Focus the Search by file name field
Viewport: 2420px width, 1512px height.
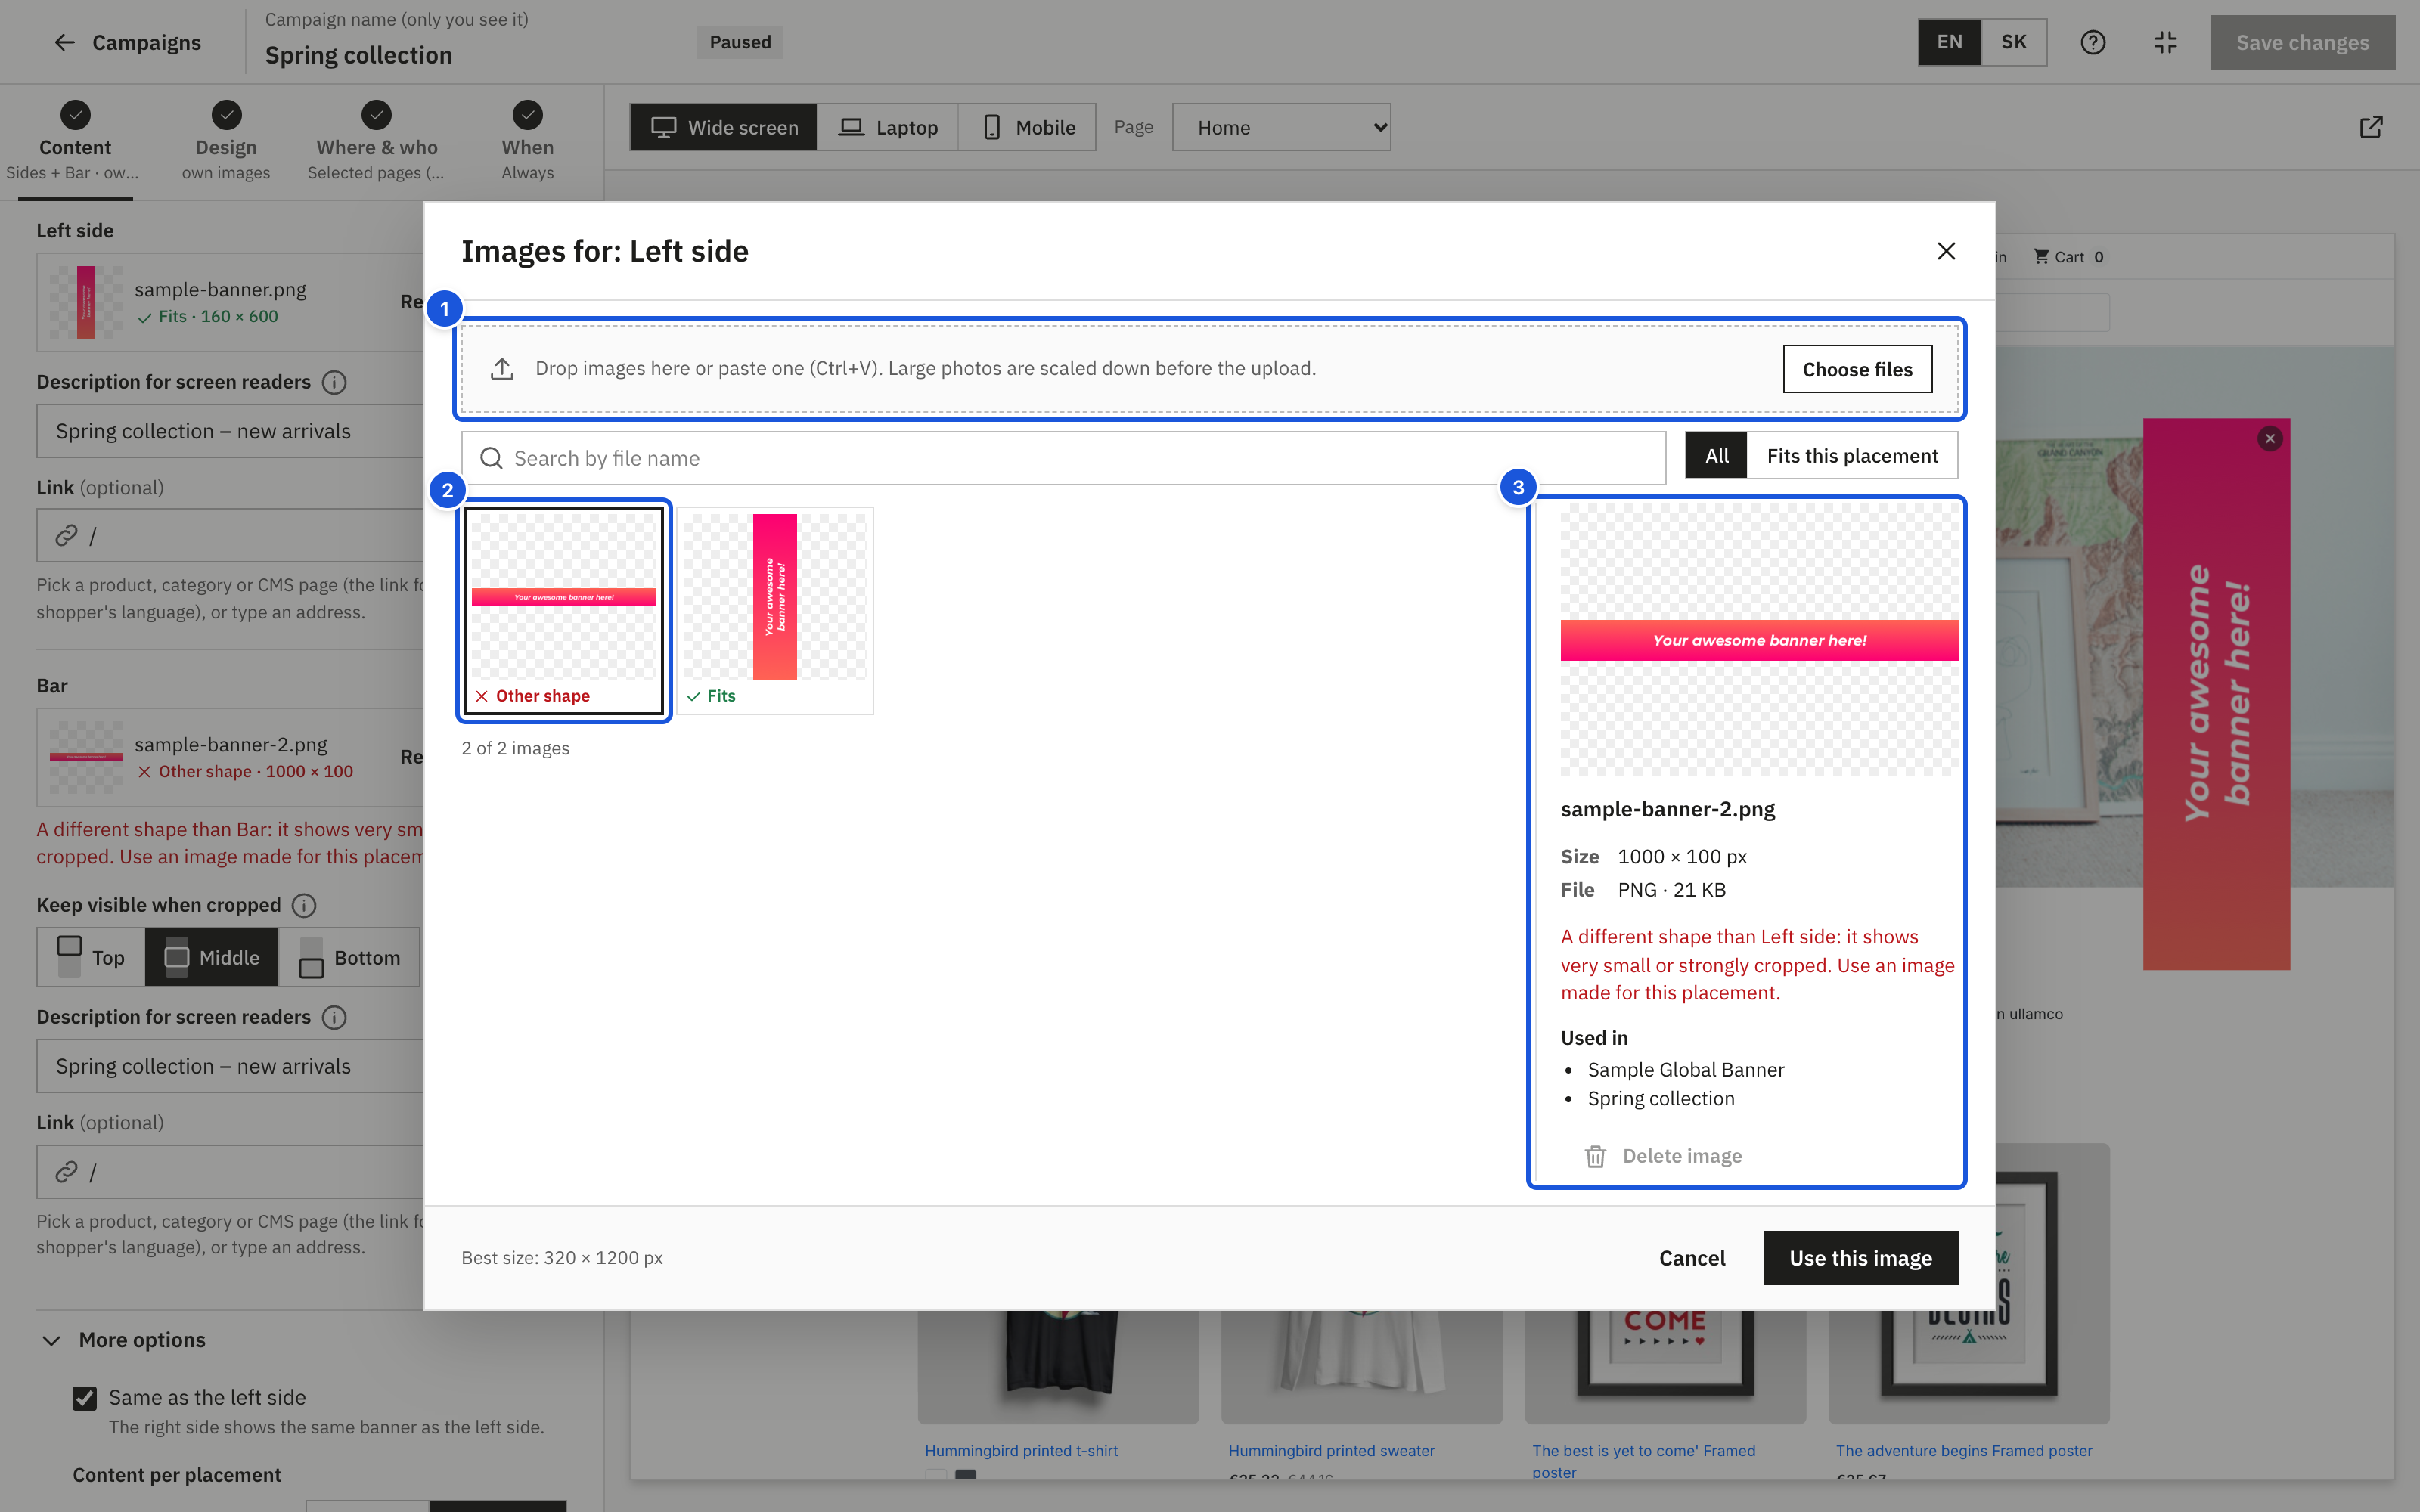[1063, 458]
